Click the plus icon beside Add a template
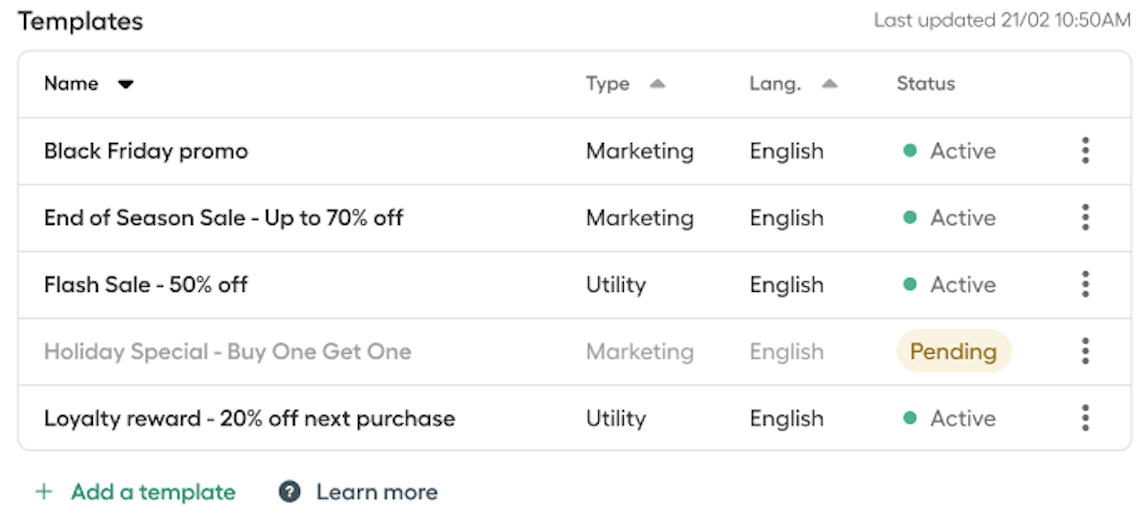This screenshot has width=1148, height=530. click(x=44, y=492)
